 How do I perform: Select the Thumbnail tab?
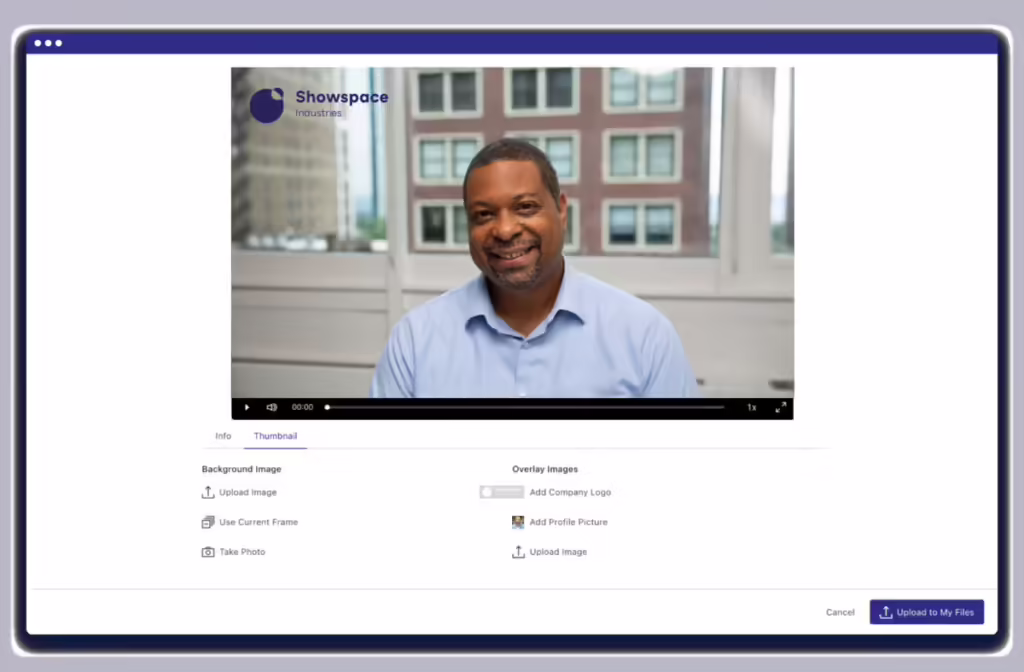(x=275, y=436)
